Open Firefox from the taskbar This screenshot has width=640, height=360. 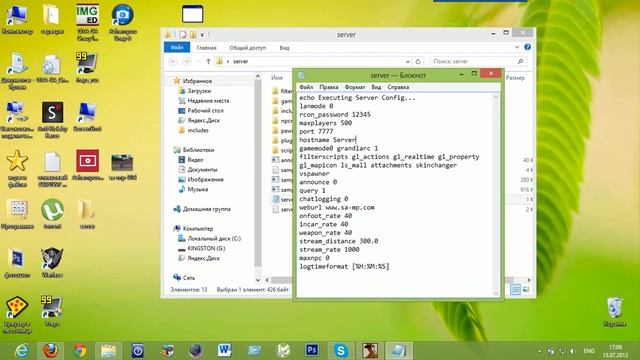(x=50, y=351)
